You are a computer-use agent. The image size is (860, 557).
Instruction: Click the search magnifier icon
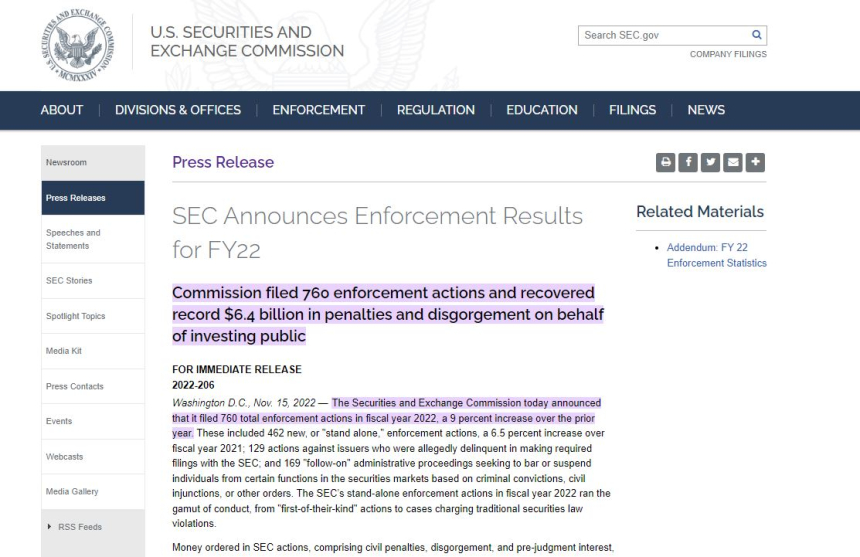click(x=757, y=35)
